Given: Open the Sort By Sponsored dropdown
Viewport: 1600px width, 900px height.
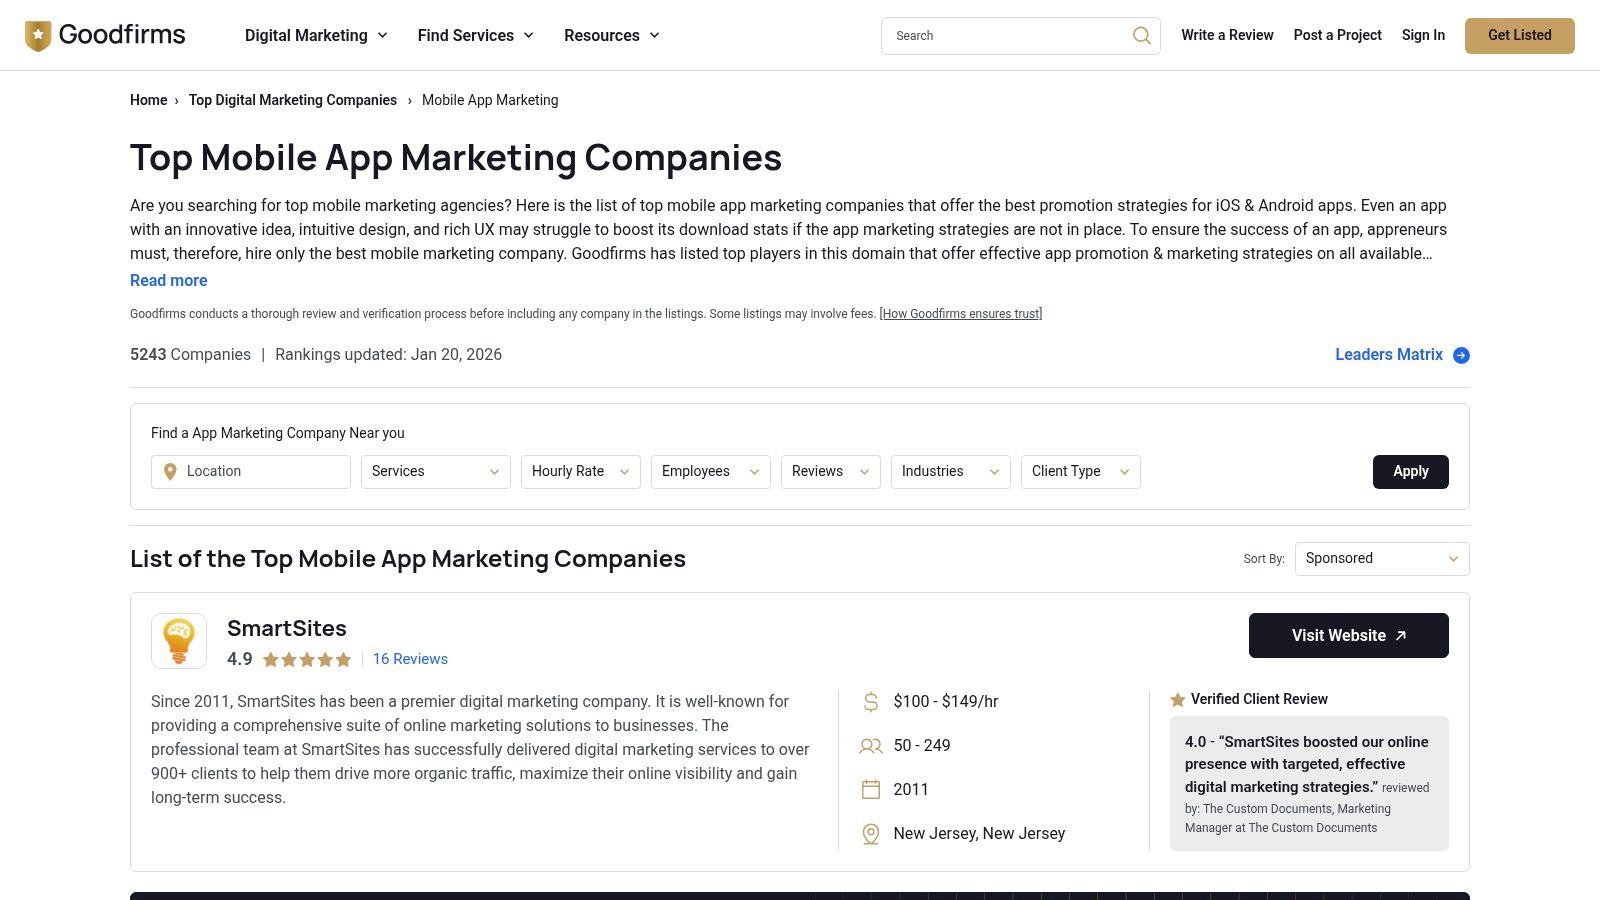Looking at the screenshot, I should tap(1381, 559).
